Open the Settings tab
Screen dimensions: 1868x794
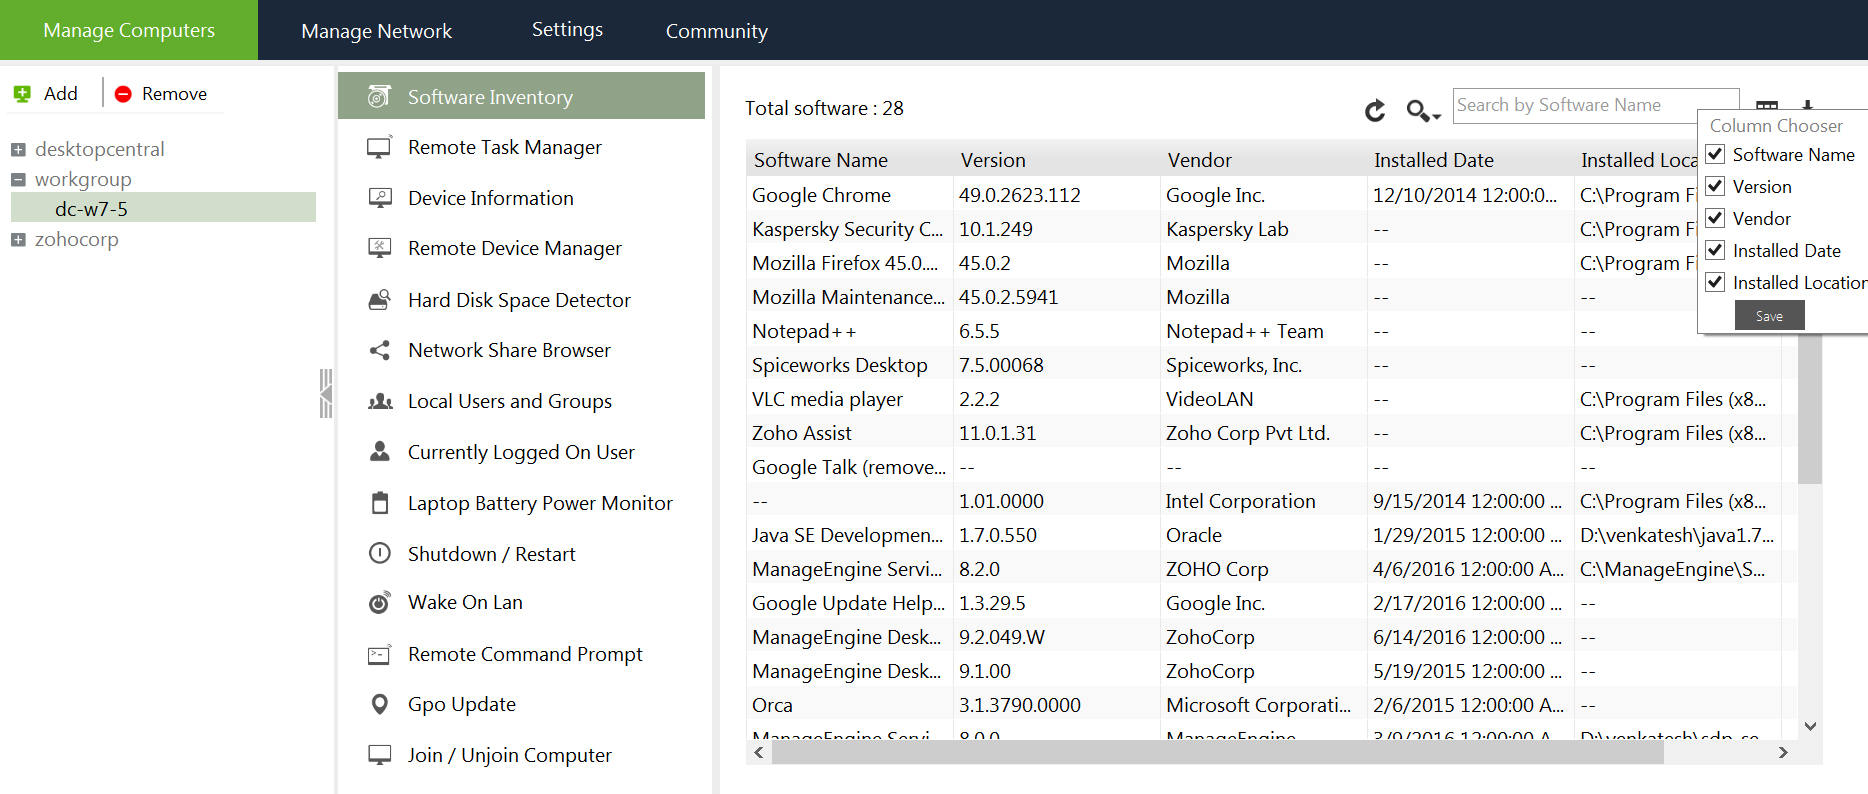567,30
